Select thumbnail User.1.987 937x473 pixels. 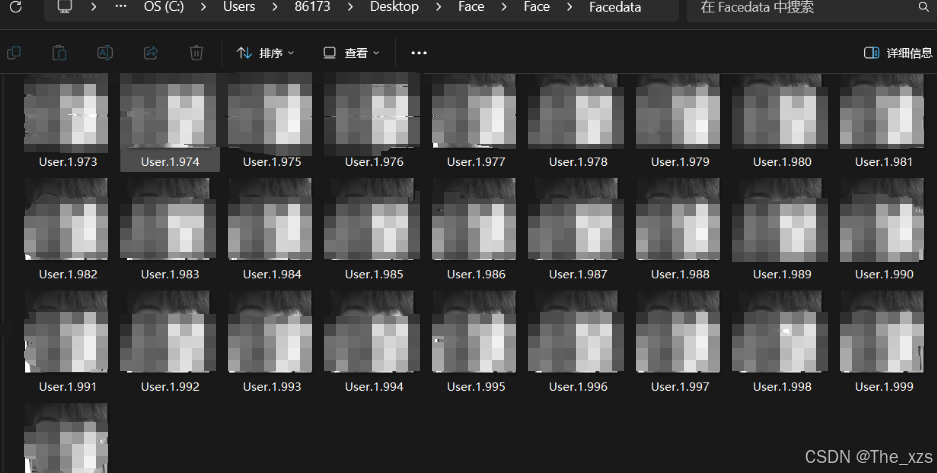pyautogui.click(x=576, y=219)
